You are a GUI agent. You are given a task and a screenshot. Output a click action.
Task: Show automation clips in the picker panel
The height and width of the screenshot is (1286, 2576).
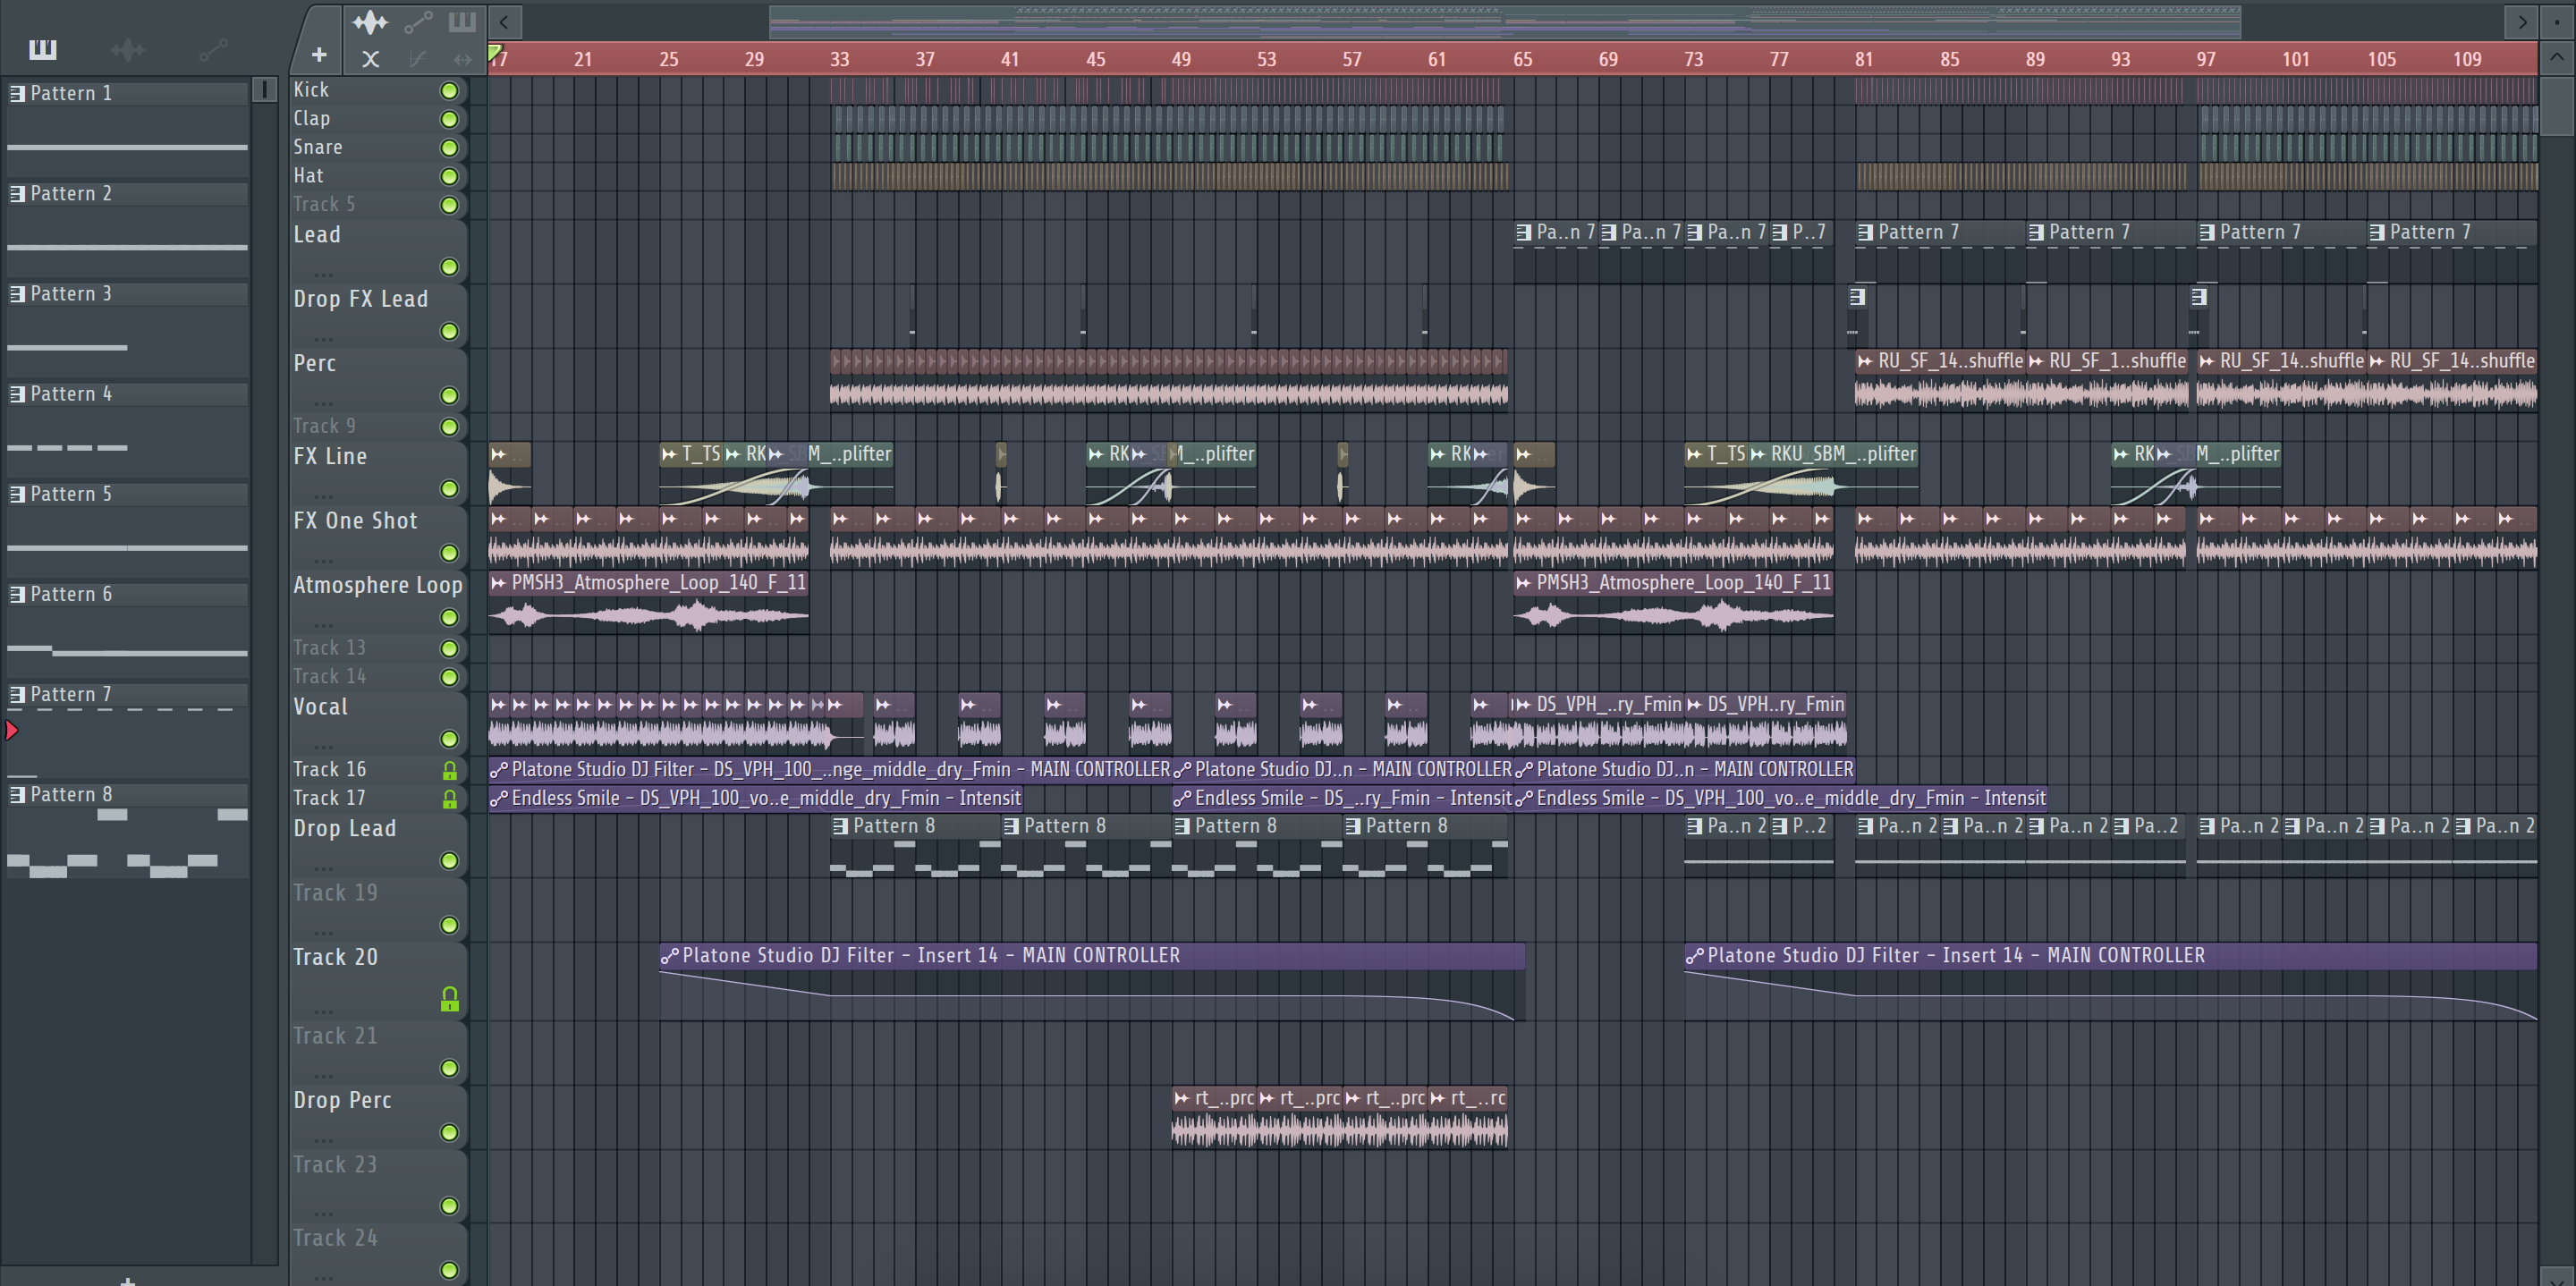coord(213,49)
